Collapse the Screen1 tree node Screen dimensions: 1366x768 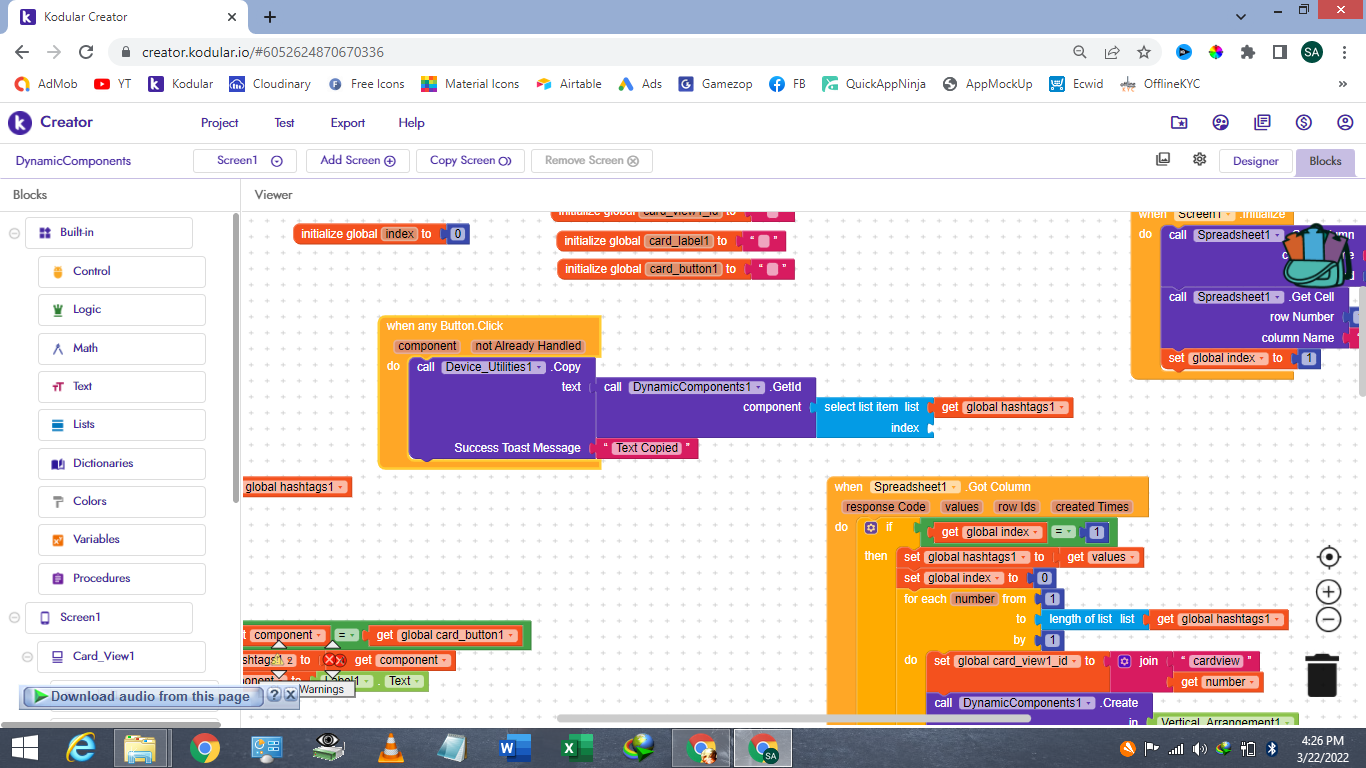point(14,618)
